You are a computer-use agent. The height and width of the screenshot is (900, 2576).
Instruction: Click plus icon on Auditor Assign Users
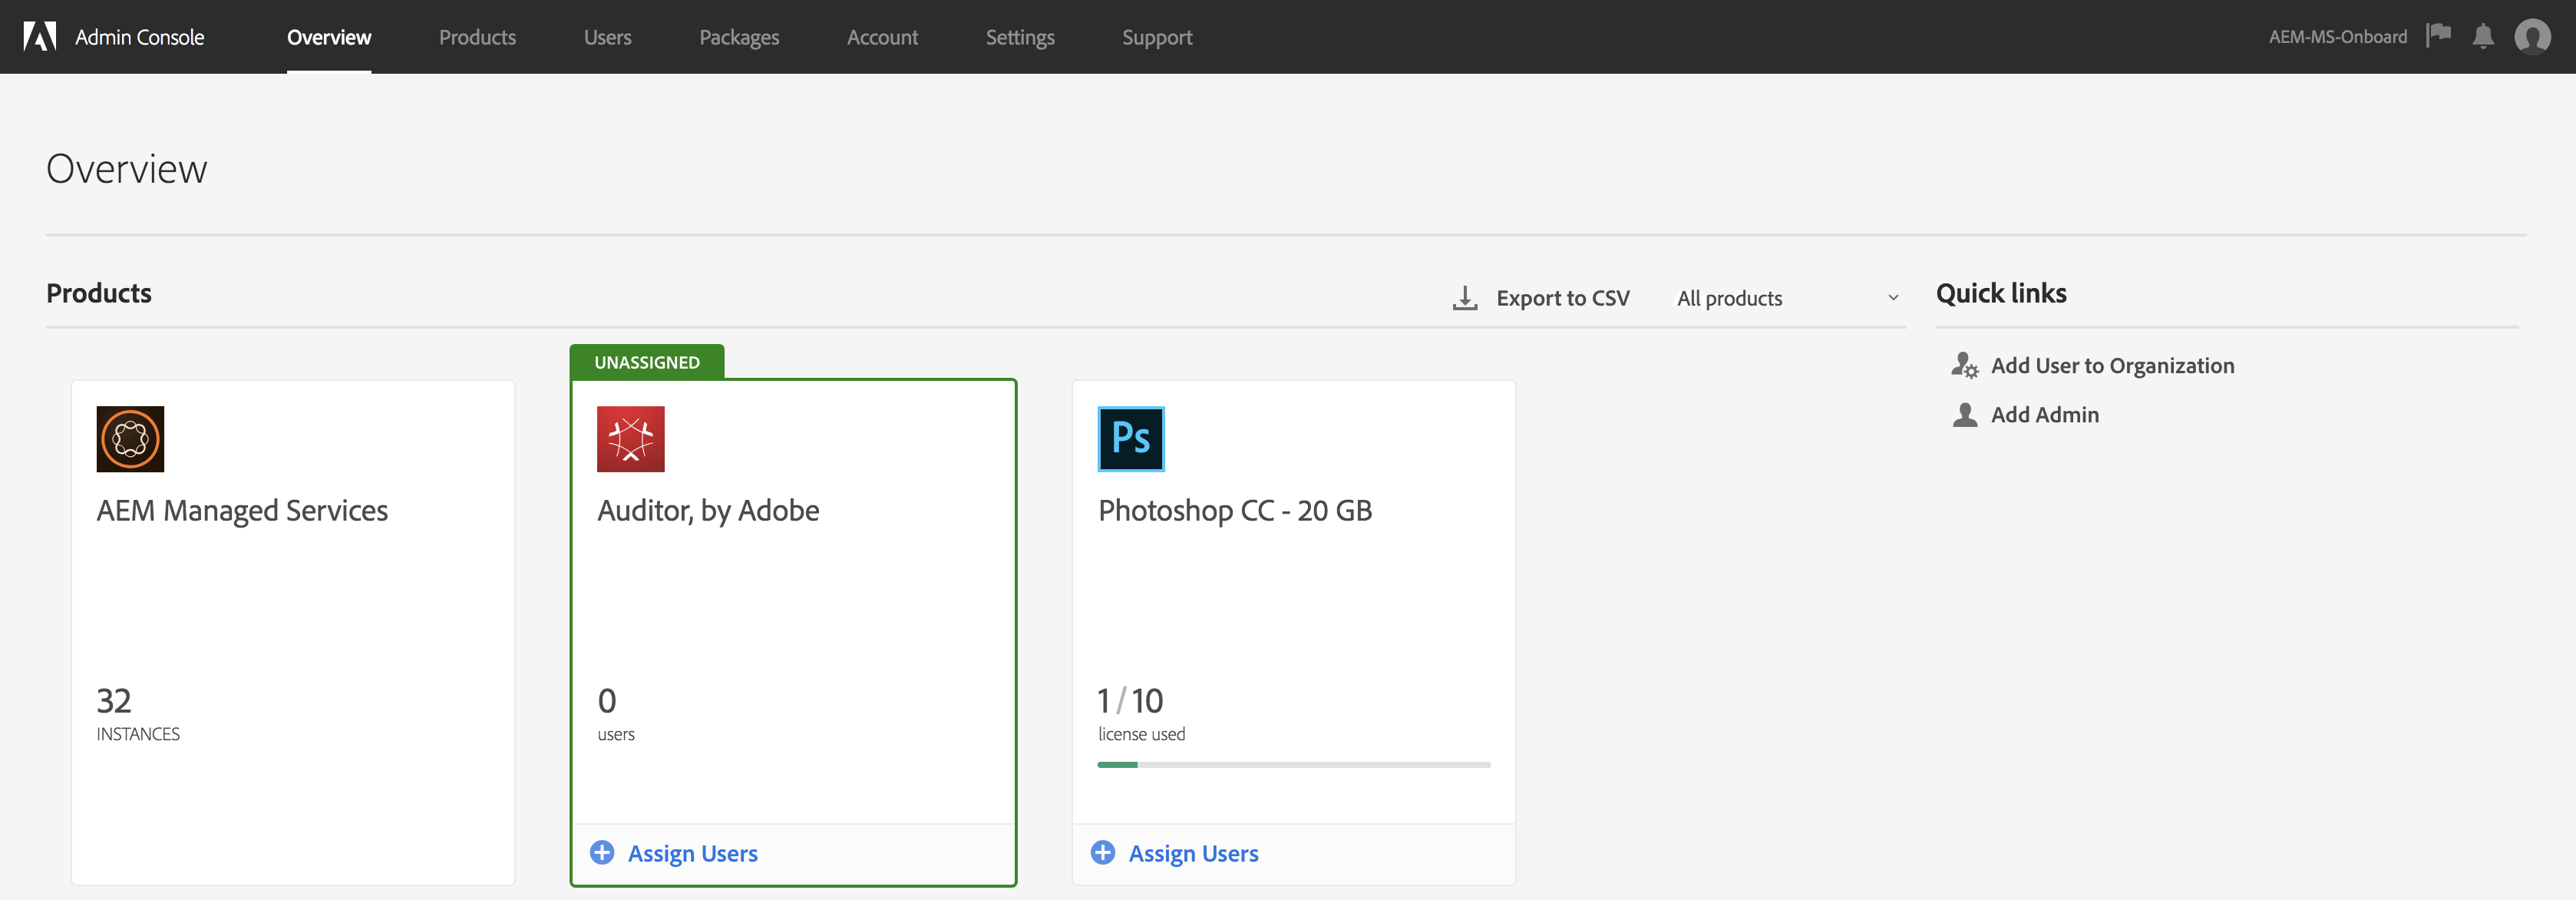pyautogui.click(x=602, y=853)
